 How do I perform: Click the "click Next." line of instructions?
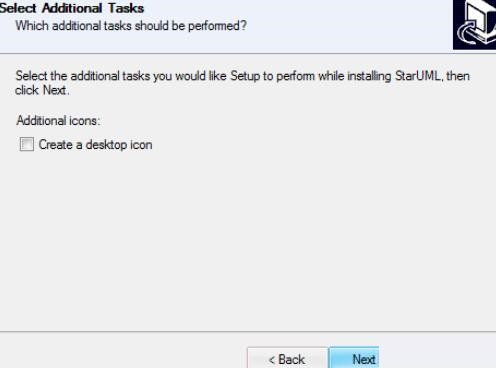click(42, 90)
